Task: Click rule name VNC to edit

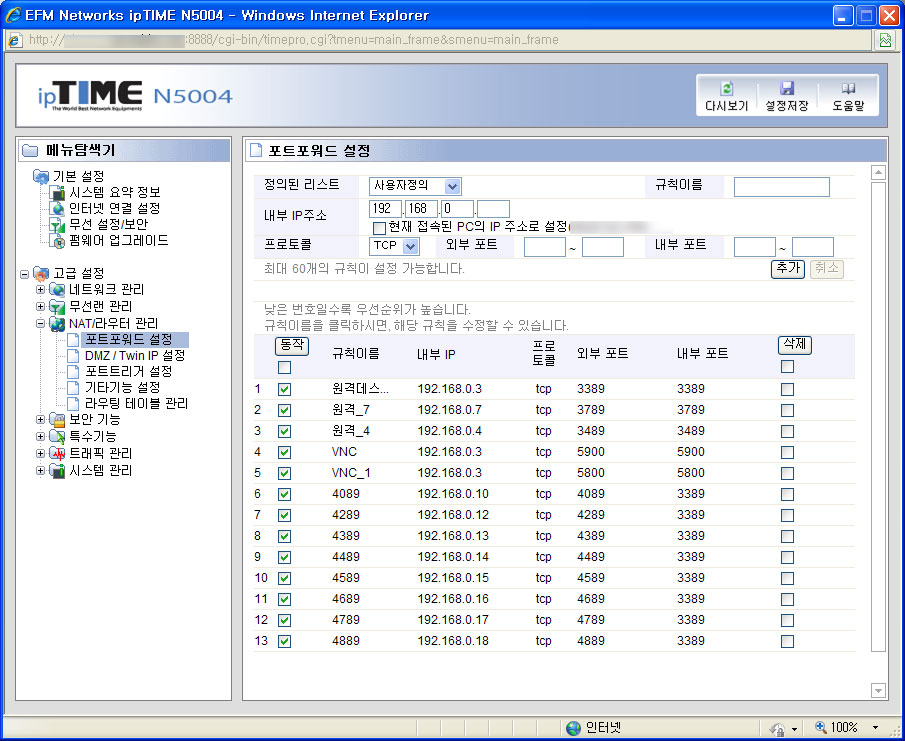Action: [x=345, y=452]
